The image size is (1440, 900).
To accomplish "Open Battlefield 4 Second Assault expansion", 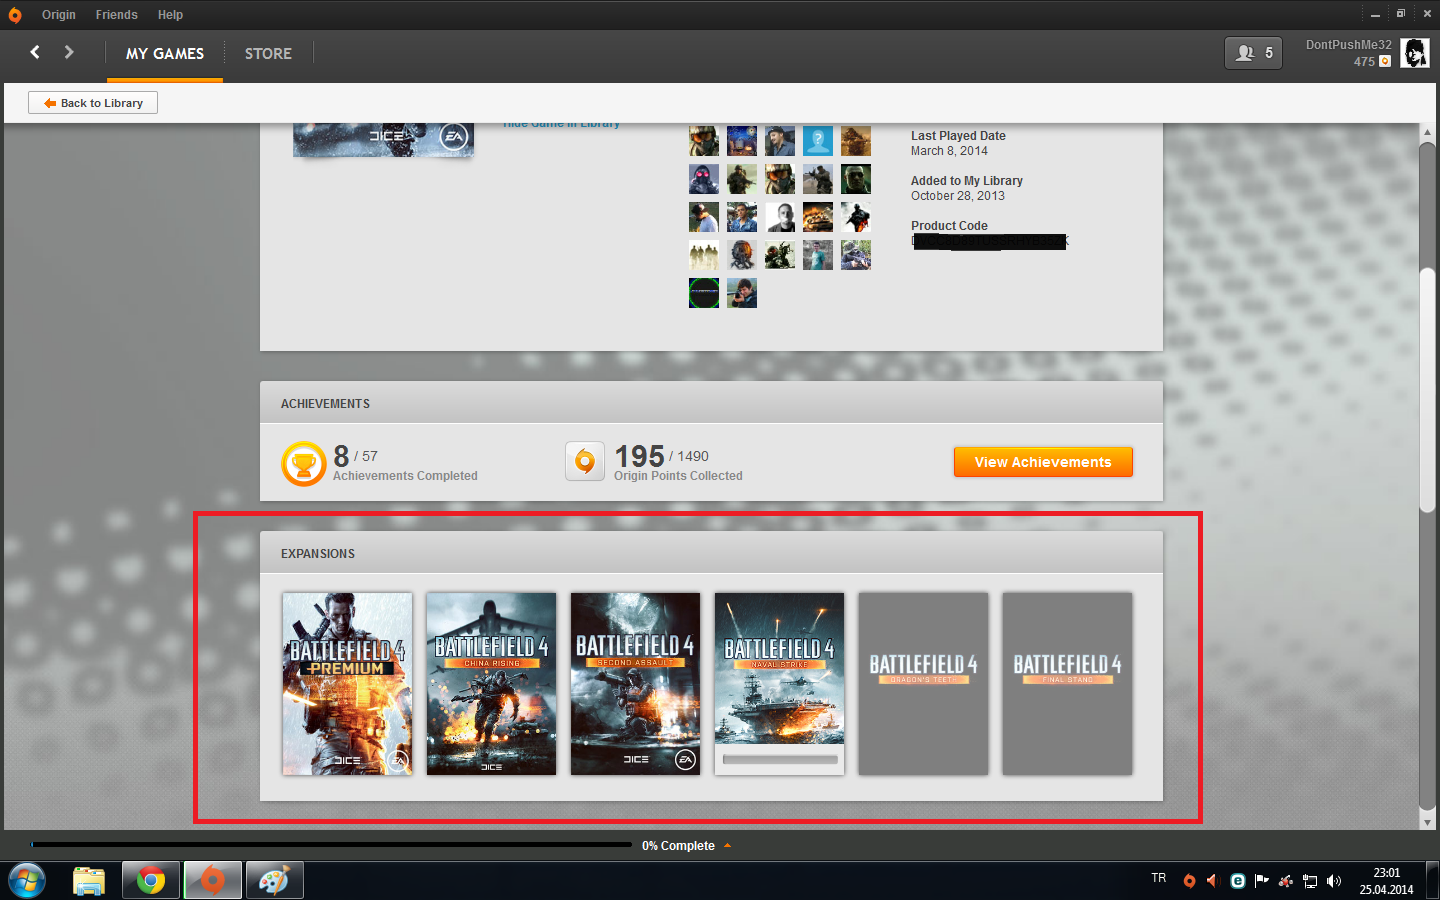I will [635, 684].
